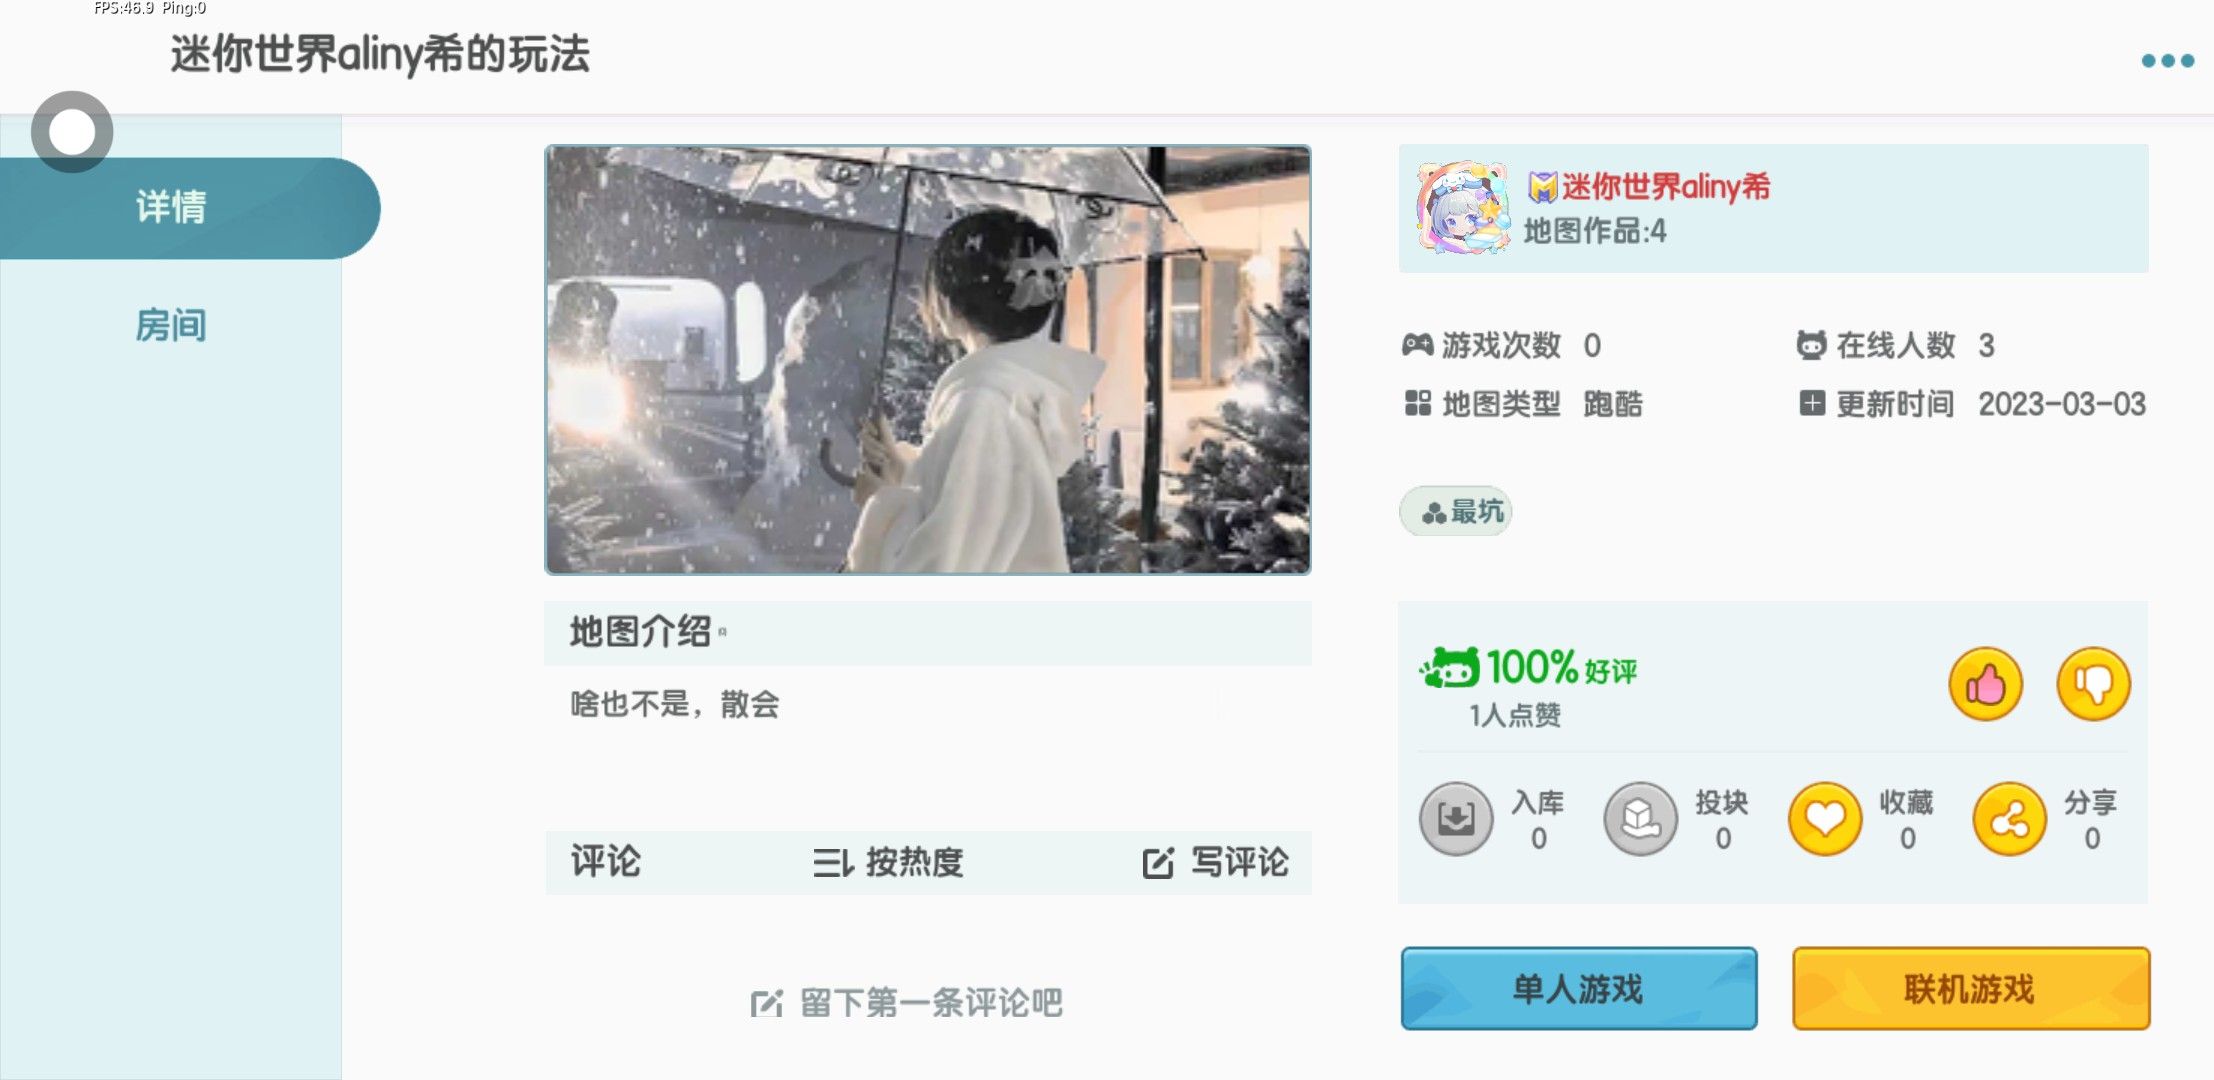This screenshot has width=2214, height=1080.
Task: Open the author's avatar profile picture
Action: pyautogui.click(x=1462, y=208)
